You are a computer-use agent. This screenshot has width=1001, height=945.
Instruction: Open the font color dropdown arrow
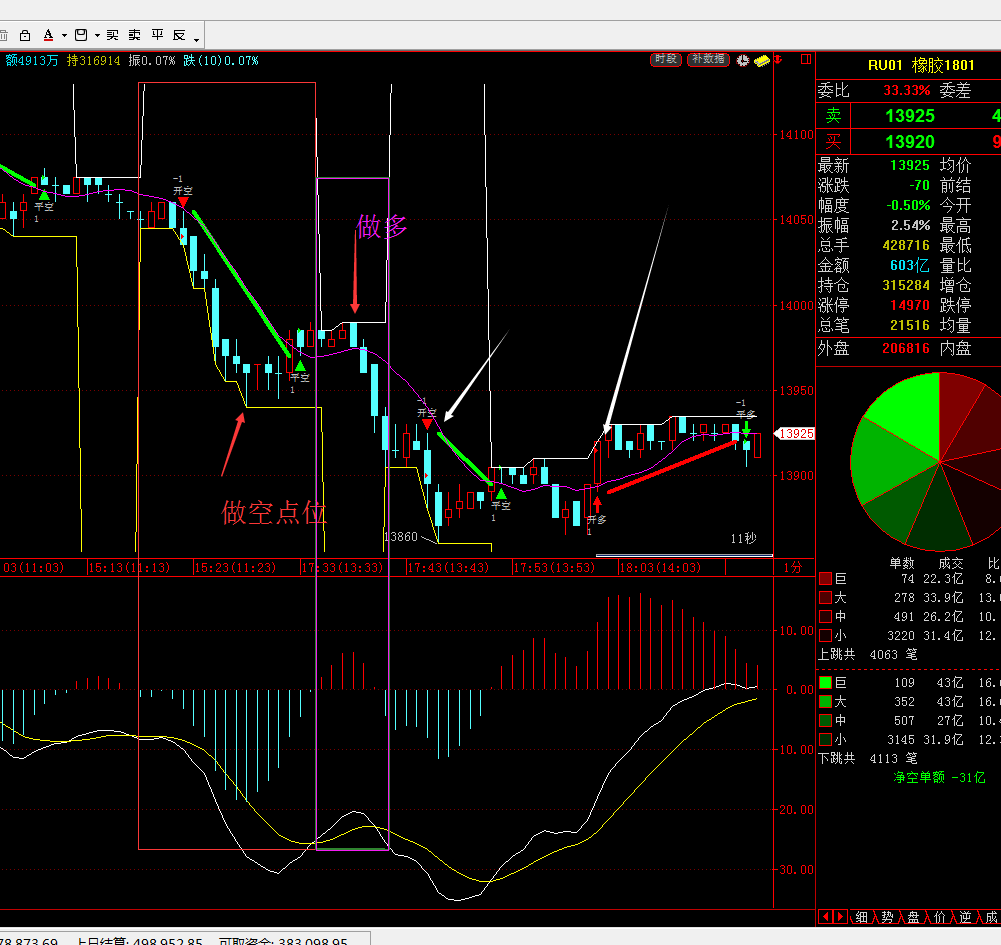[64, 36]
